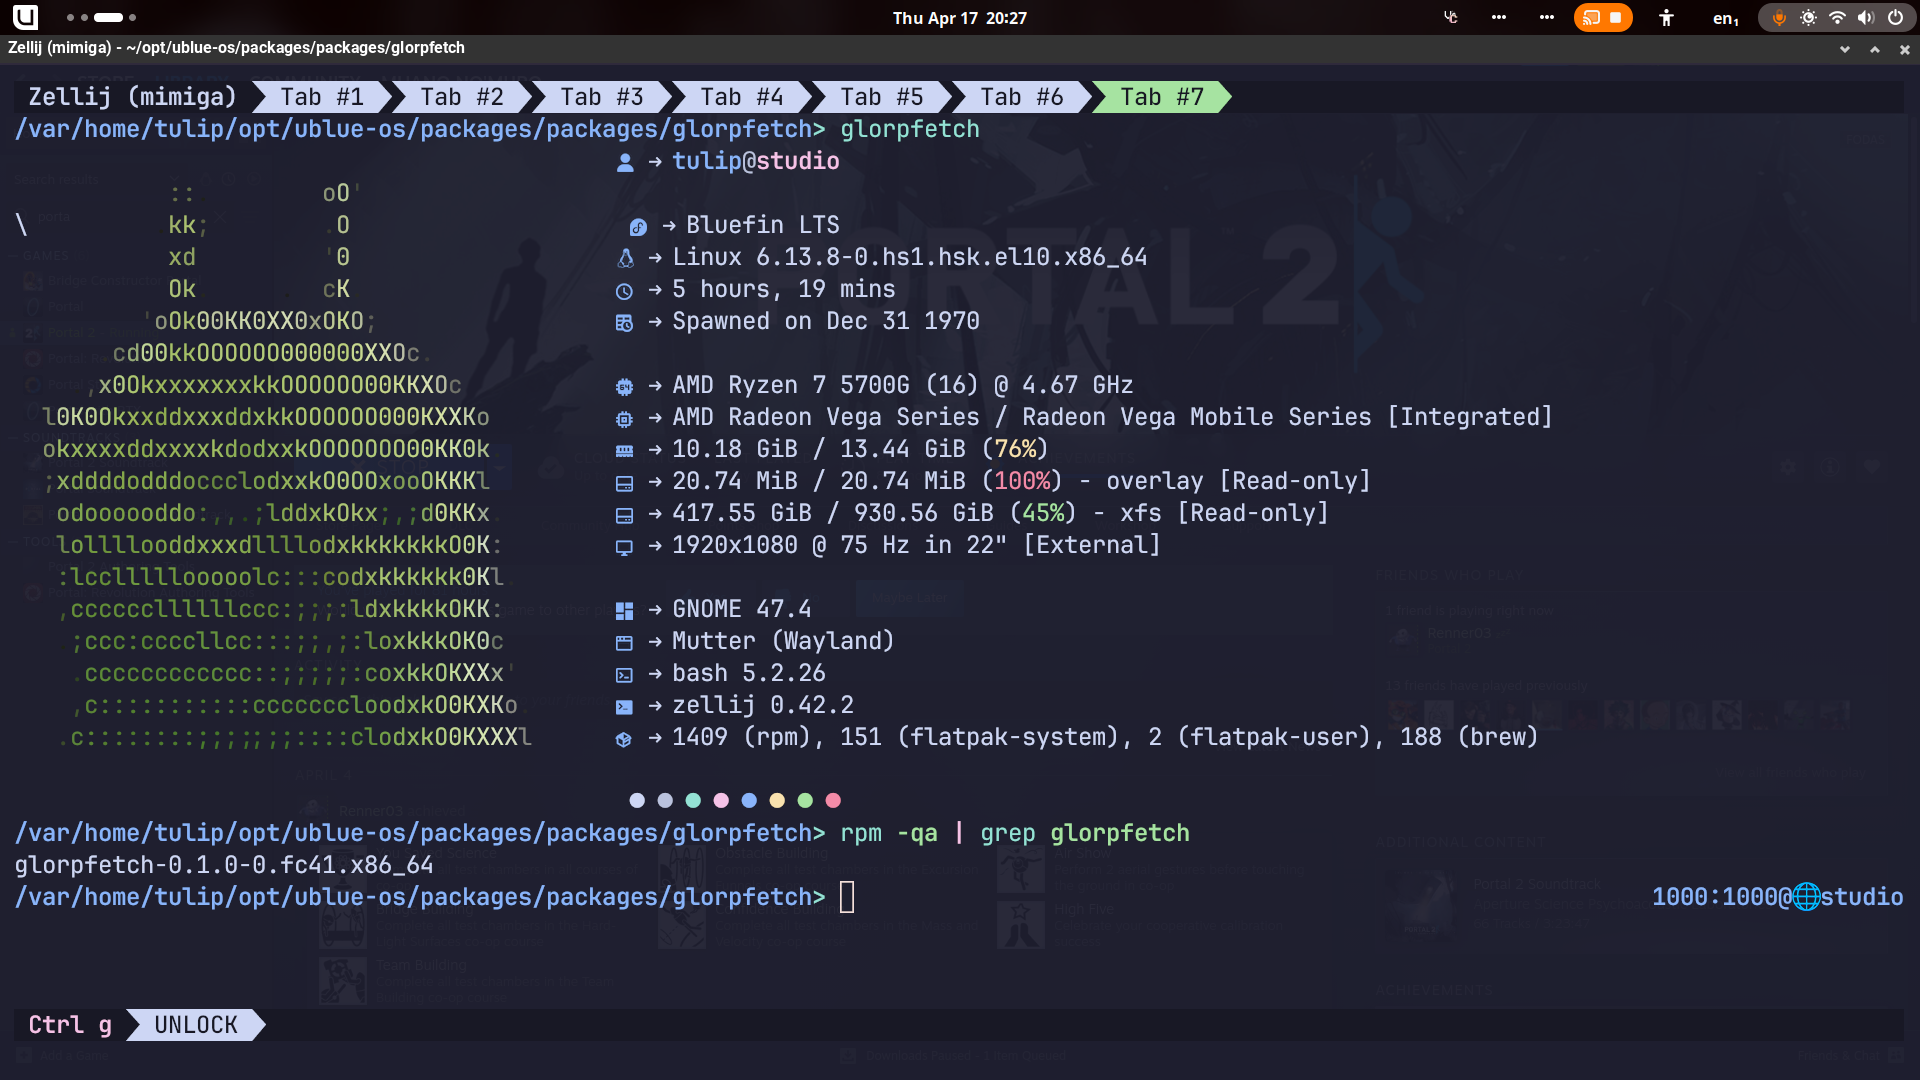Click the window icon beside Mutter (Wayland)
This screenshot has height=1080, width=1920.
tap(624, 643)
